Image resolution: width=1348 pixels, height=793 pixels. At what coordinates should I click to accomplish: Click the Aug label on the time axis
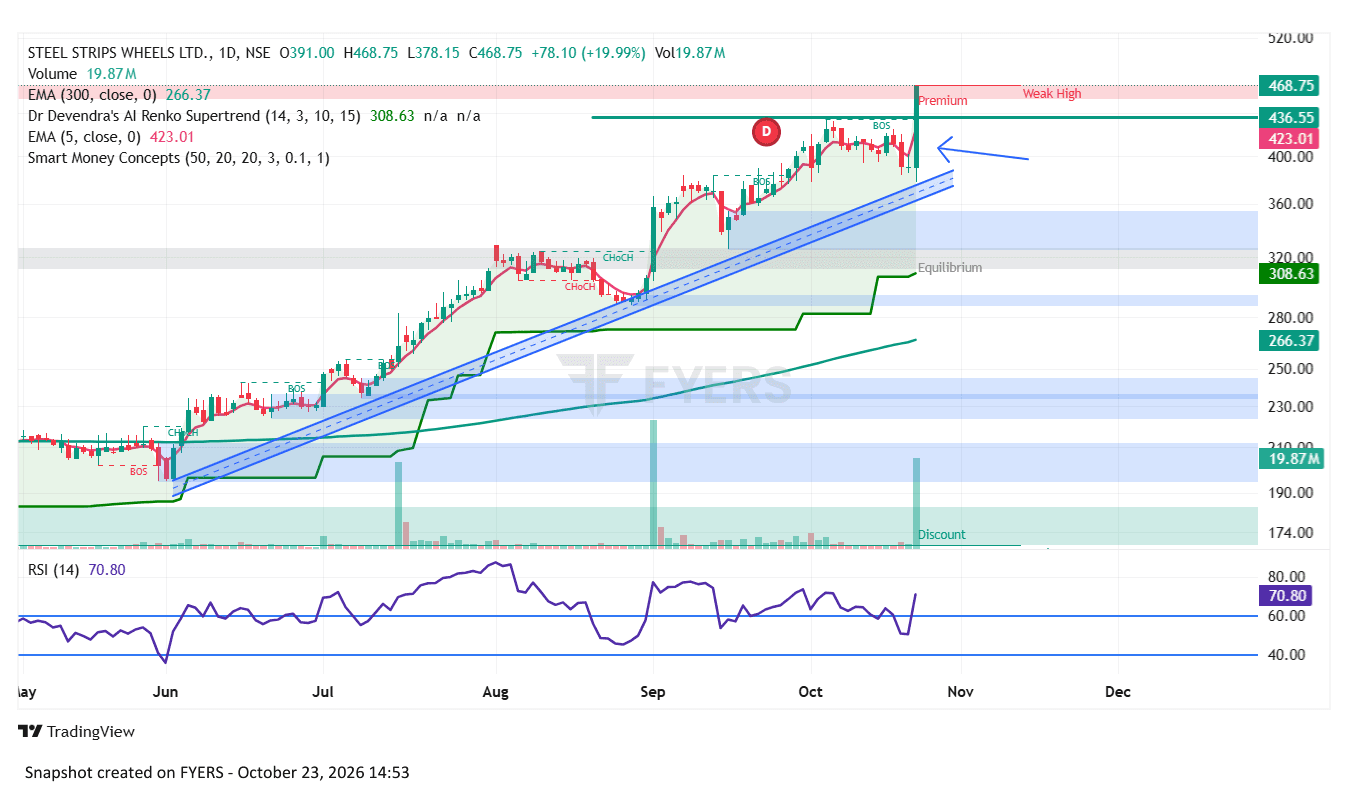495,692
